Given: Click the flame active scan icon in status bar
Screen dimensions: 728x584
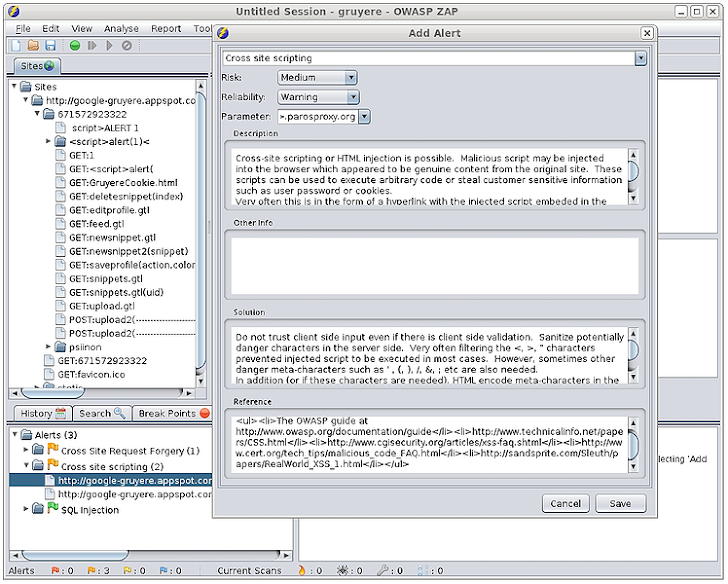Looking at the screenshot, I should pos(302,571).
